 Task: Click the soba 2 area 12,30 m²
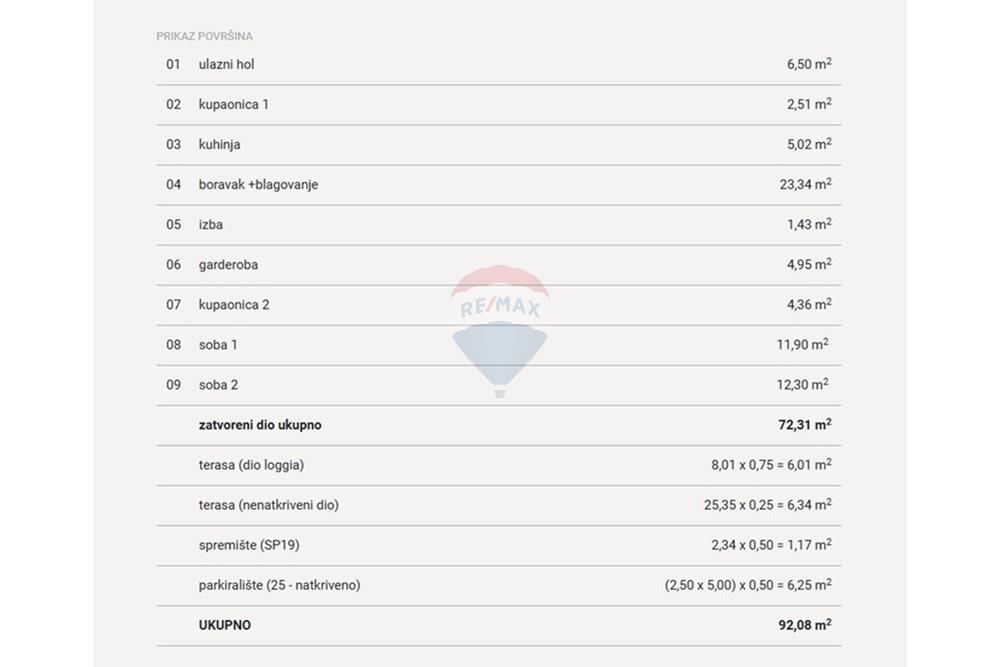802,385
